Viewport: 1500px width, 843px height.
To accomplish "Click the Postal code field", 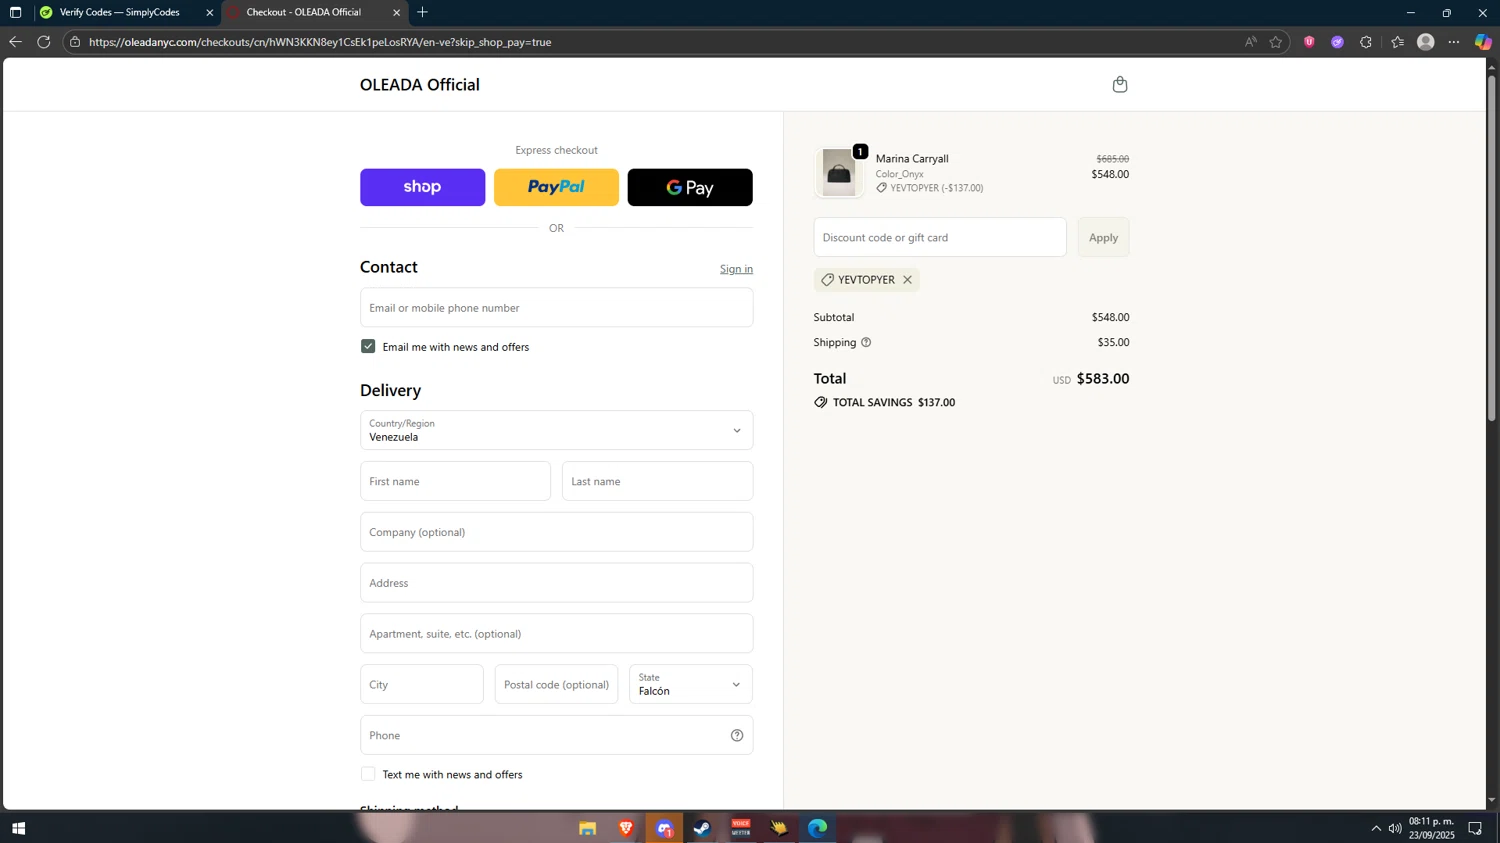I will click(x=556, y=684).
